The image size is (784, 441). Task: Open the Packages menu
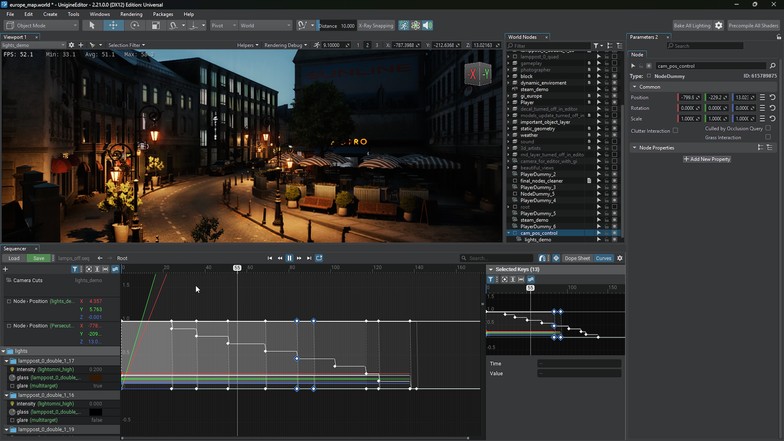163,14
